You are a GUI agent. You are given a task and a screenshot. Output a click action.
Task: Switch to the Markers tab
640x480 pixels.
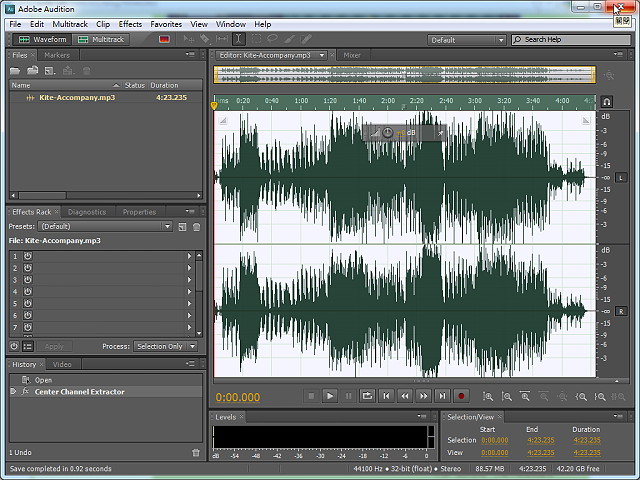click(x=57, y=55)
